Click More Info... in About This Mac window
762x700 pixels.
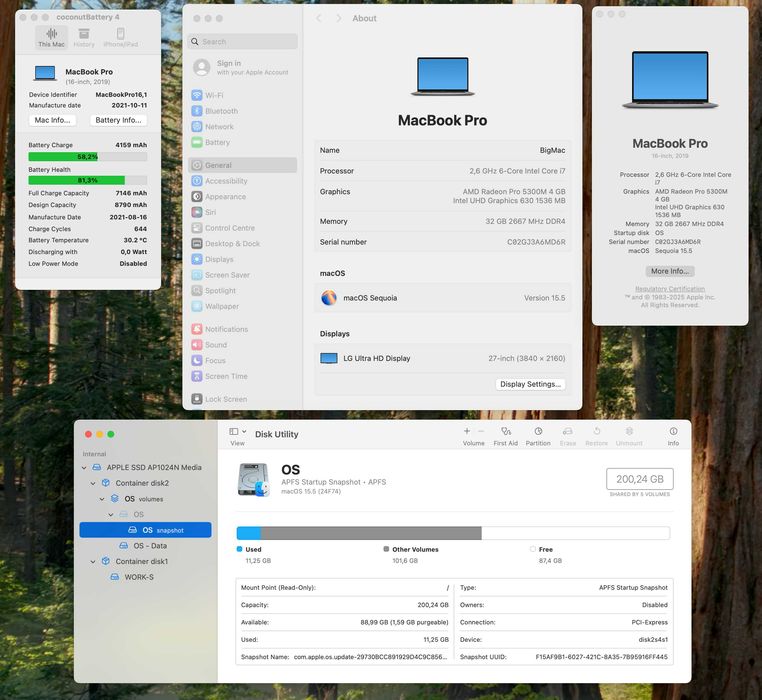(670, 271)
